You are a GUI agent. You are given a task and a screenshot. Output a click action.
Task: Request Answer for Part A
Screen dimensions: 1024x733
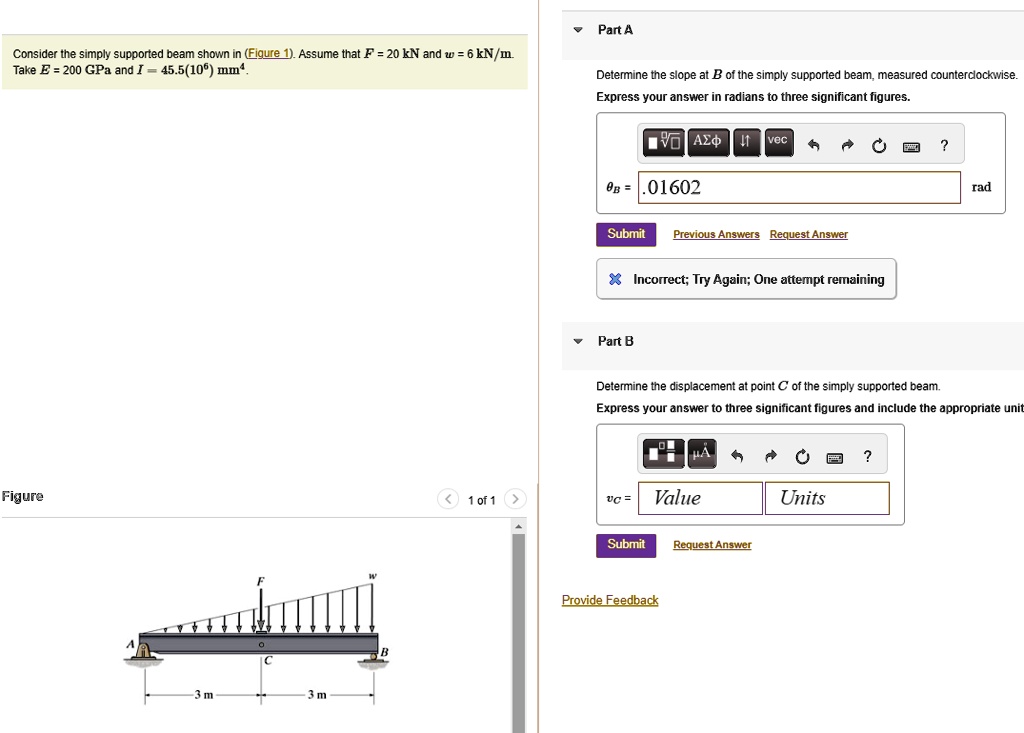808,234
